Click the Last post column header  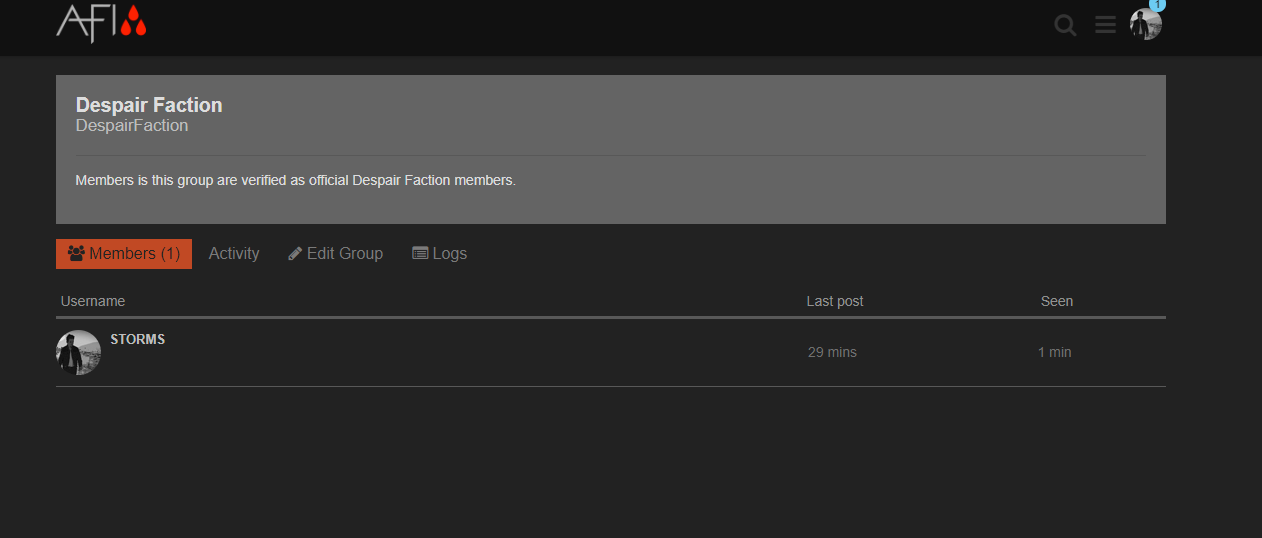835,301
